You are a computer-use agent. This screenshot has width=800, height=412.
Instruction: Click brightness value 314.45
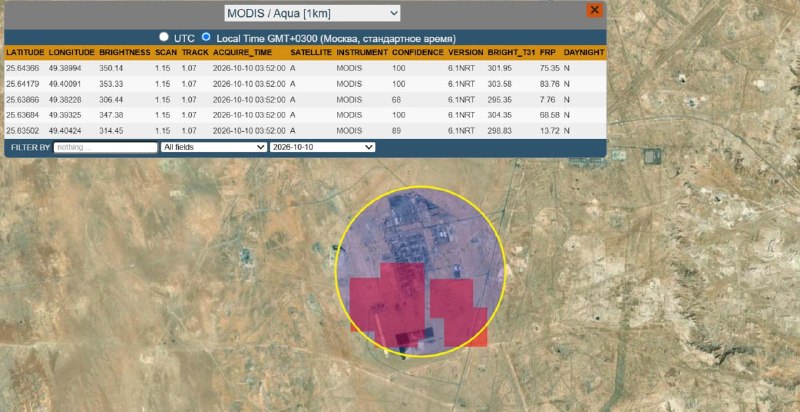pos(111,131)
